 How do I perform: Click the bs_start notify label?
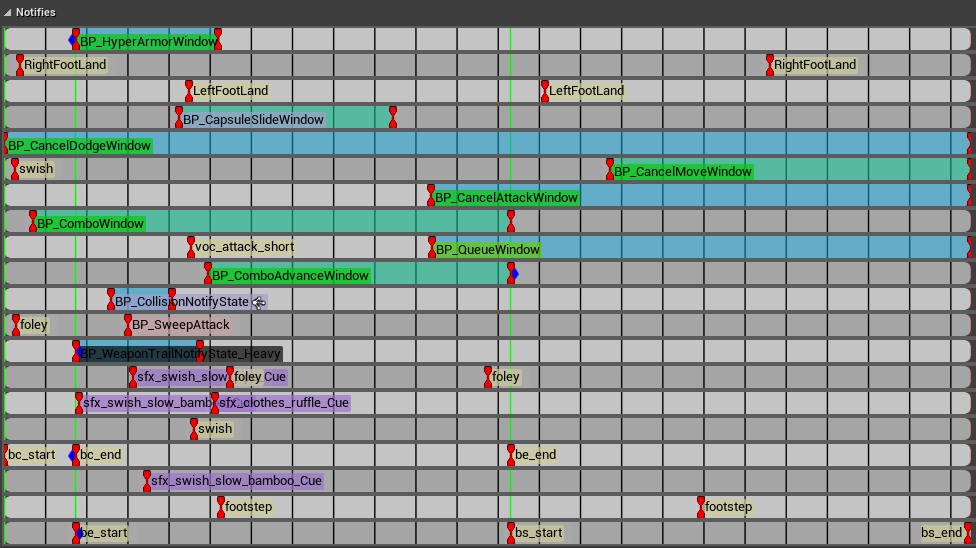(x=538, y=533)
